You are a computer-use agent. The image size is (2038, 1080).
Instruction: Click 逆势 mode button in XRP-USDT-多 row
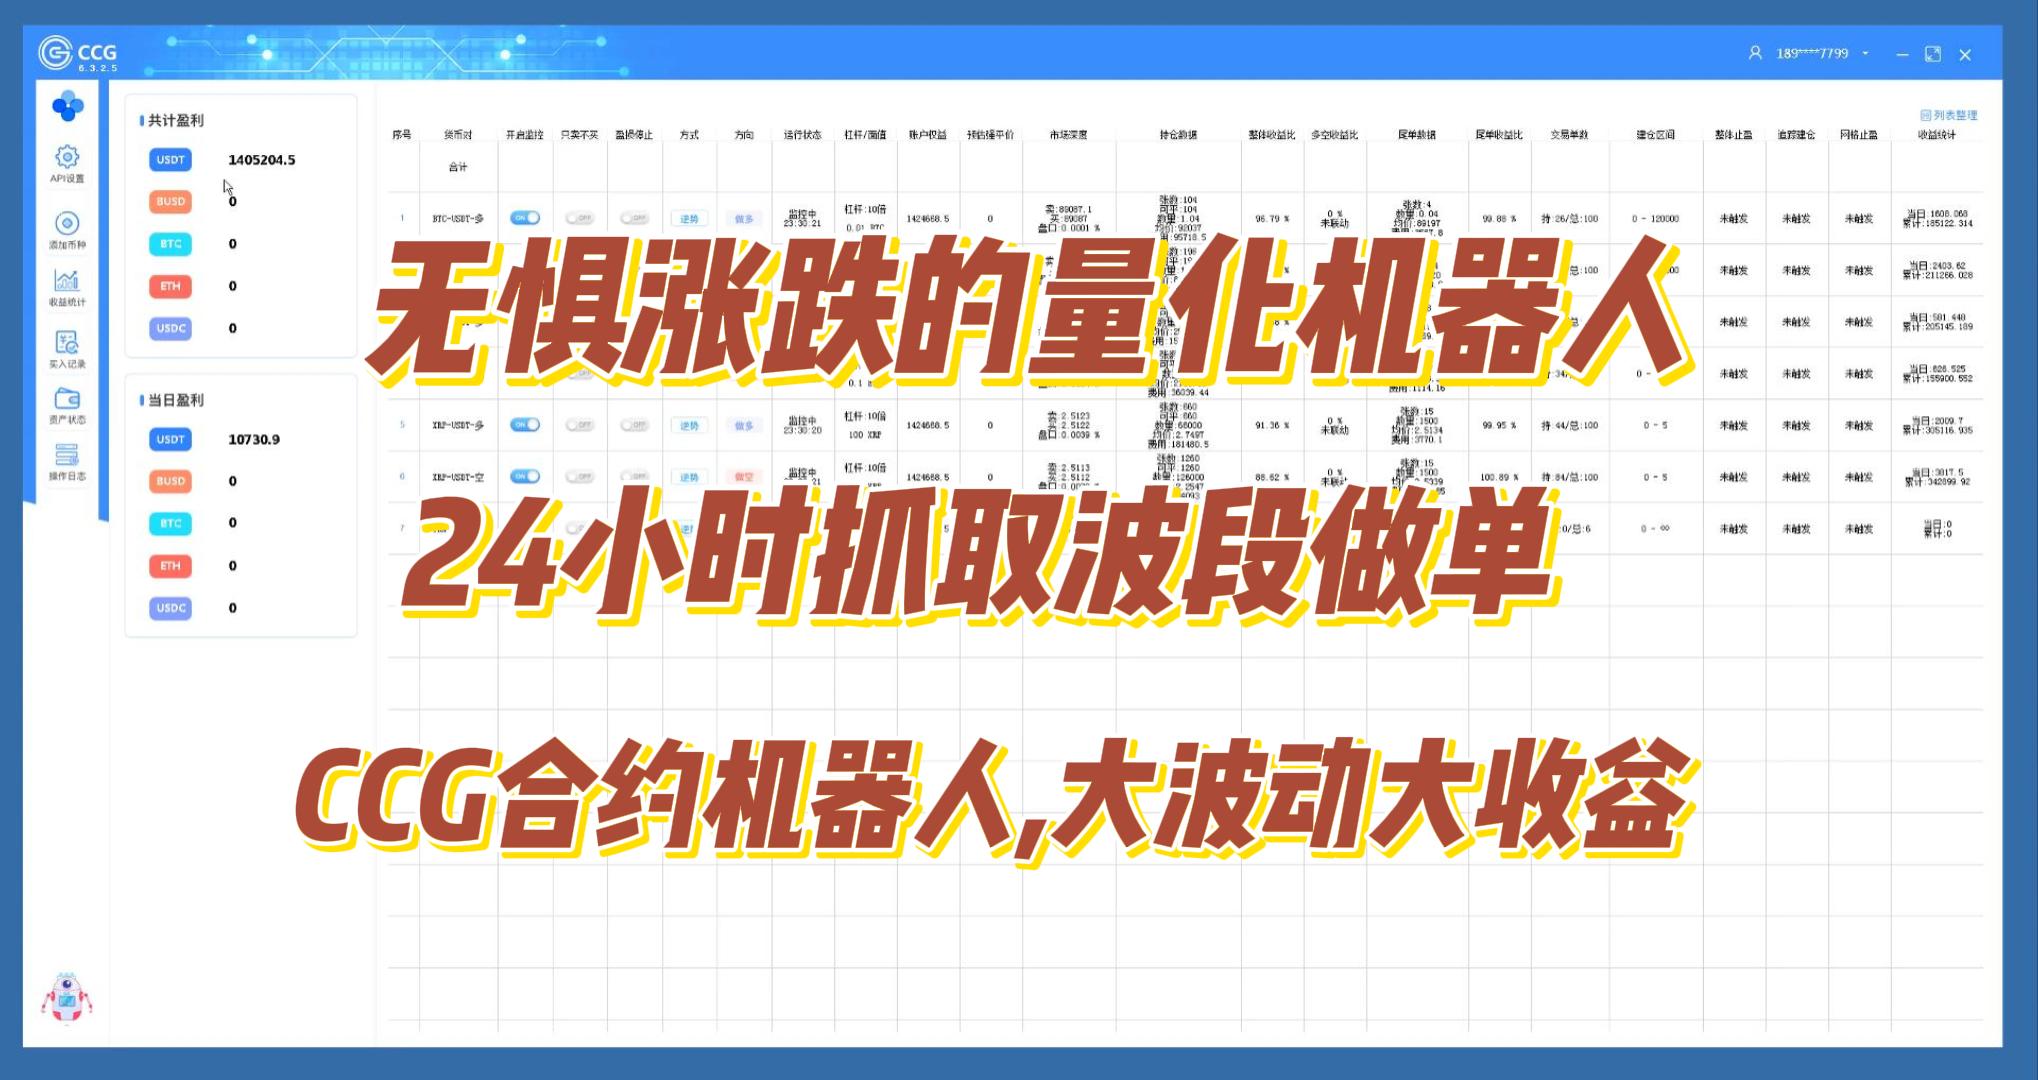(x=690, y=425)
